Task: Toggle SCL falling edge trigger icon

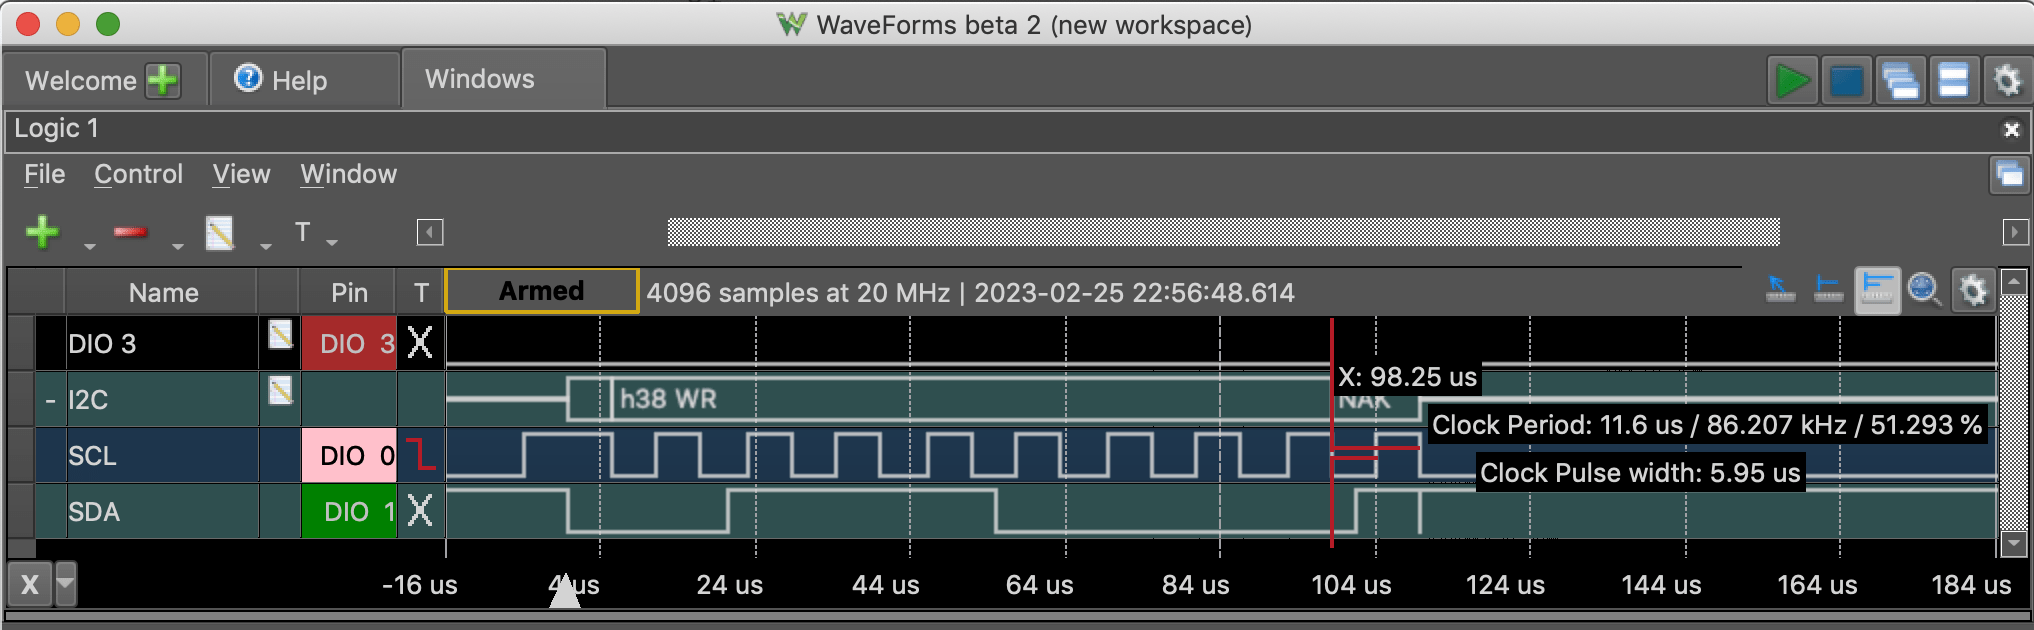Action: point(421,455)
